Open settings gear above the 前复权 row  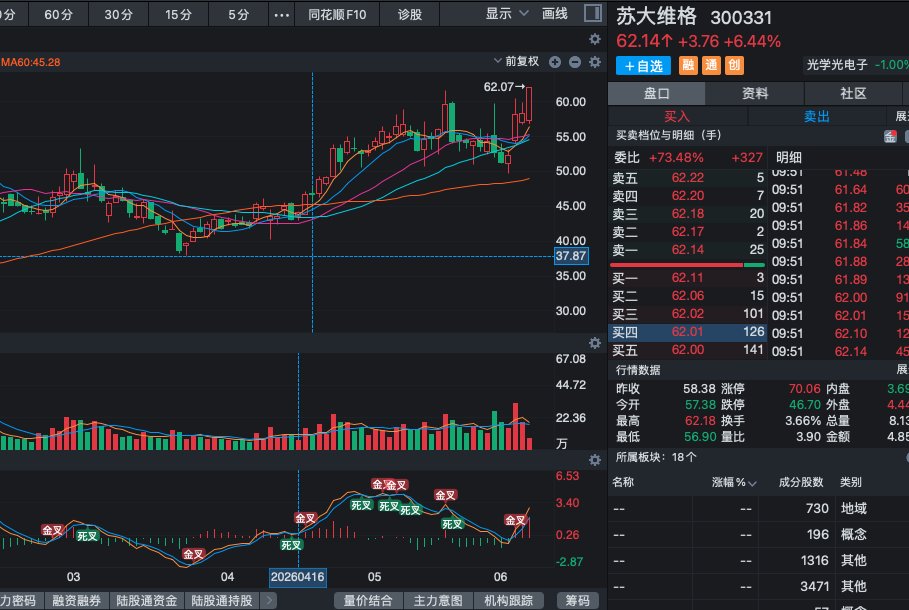[x=595, y=39]
